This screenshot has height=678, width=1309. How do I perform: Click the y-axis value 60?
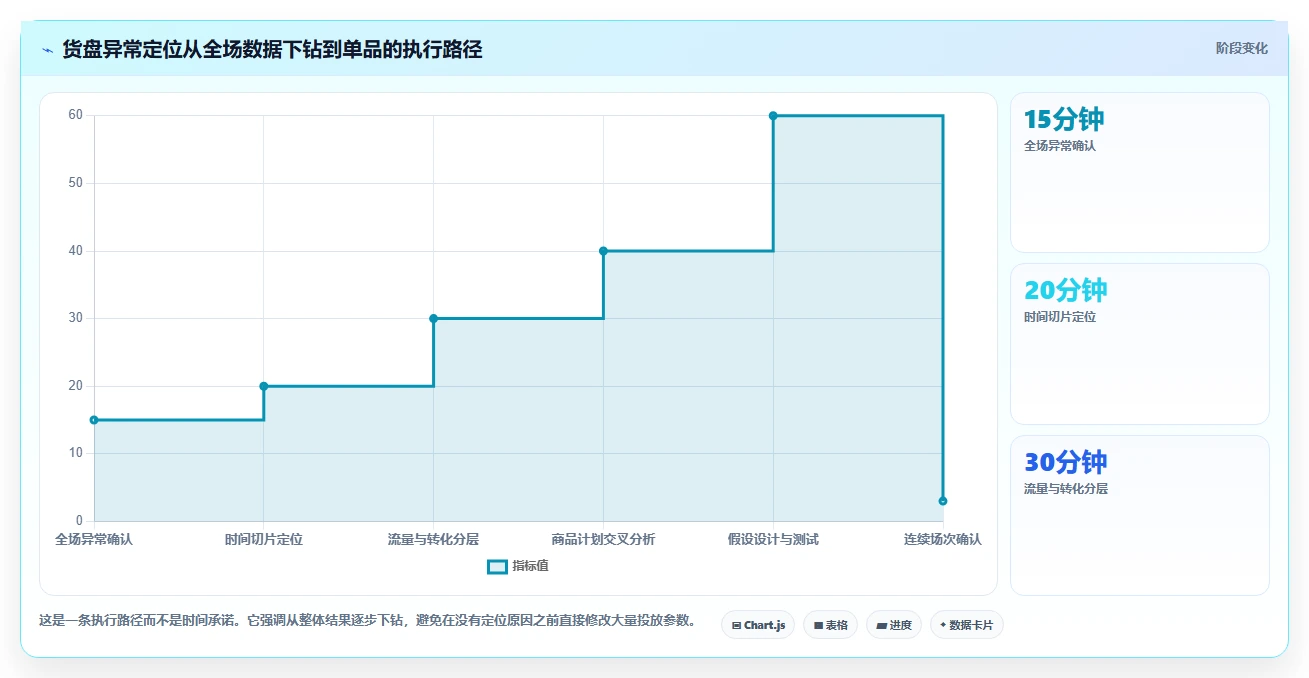click(x=75, y=115)
